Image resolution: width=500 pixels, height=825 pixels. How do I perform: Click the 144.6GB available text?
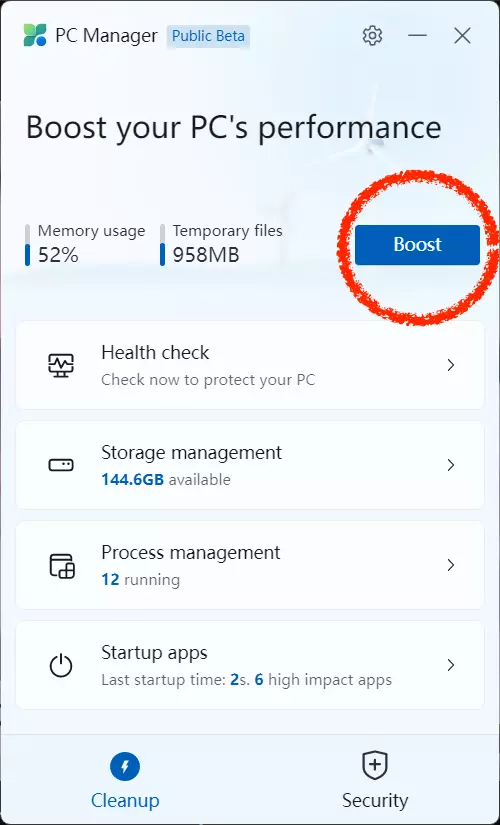(166, 480)
